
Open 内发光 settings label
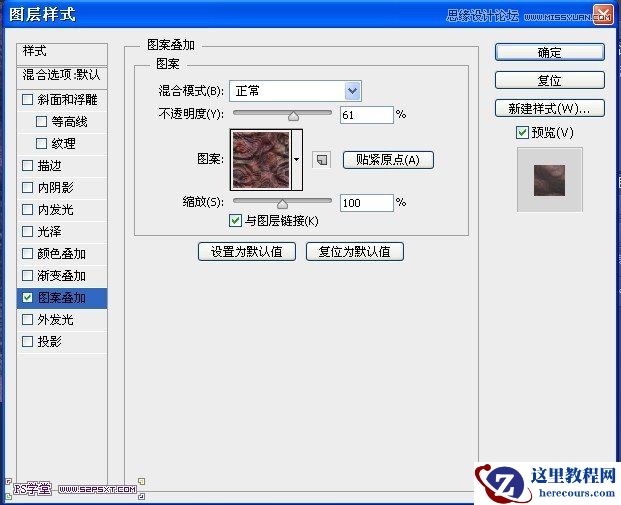pyautogui.click(x=55, y=209)
